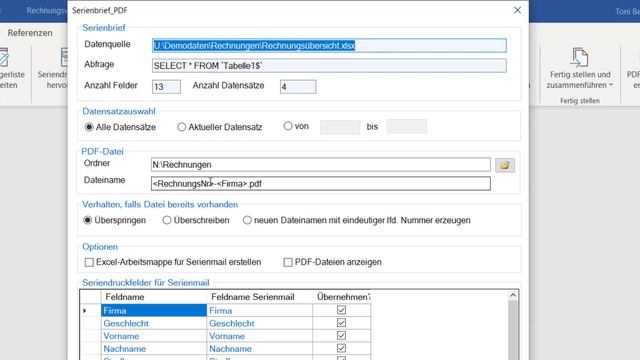Tick the PDF-Dateien anzeigen checkbox

click(x=288, y=262)
